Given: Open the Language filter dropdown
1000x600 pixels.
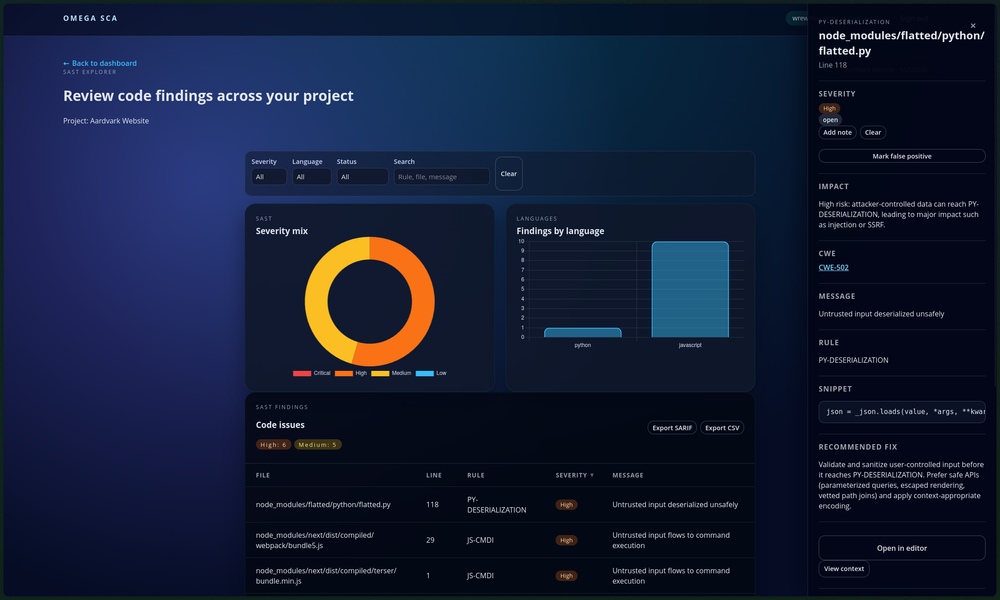Looking at the screenshot, I should (311, 177).
